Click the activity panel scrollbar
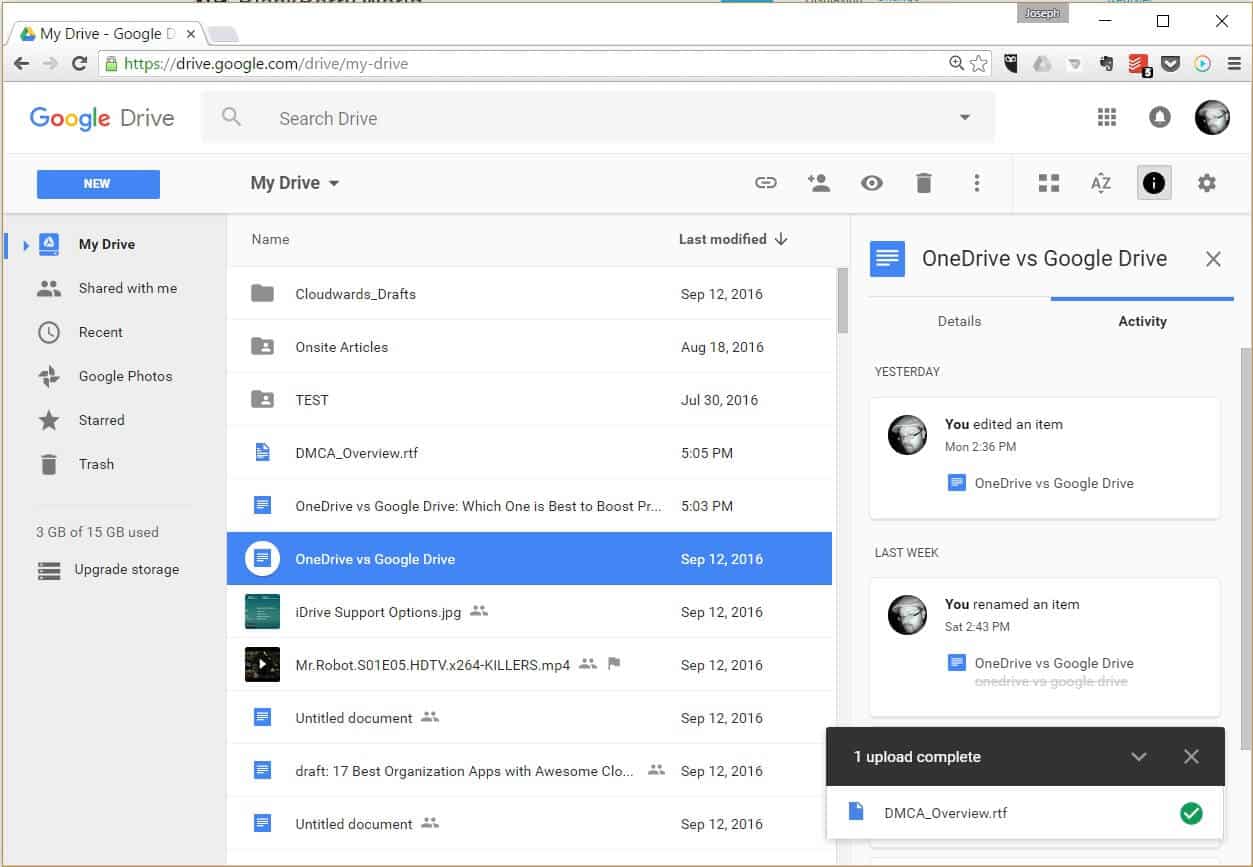The image size is (1253, 867). coord(1245,548)
